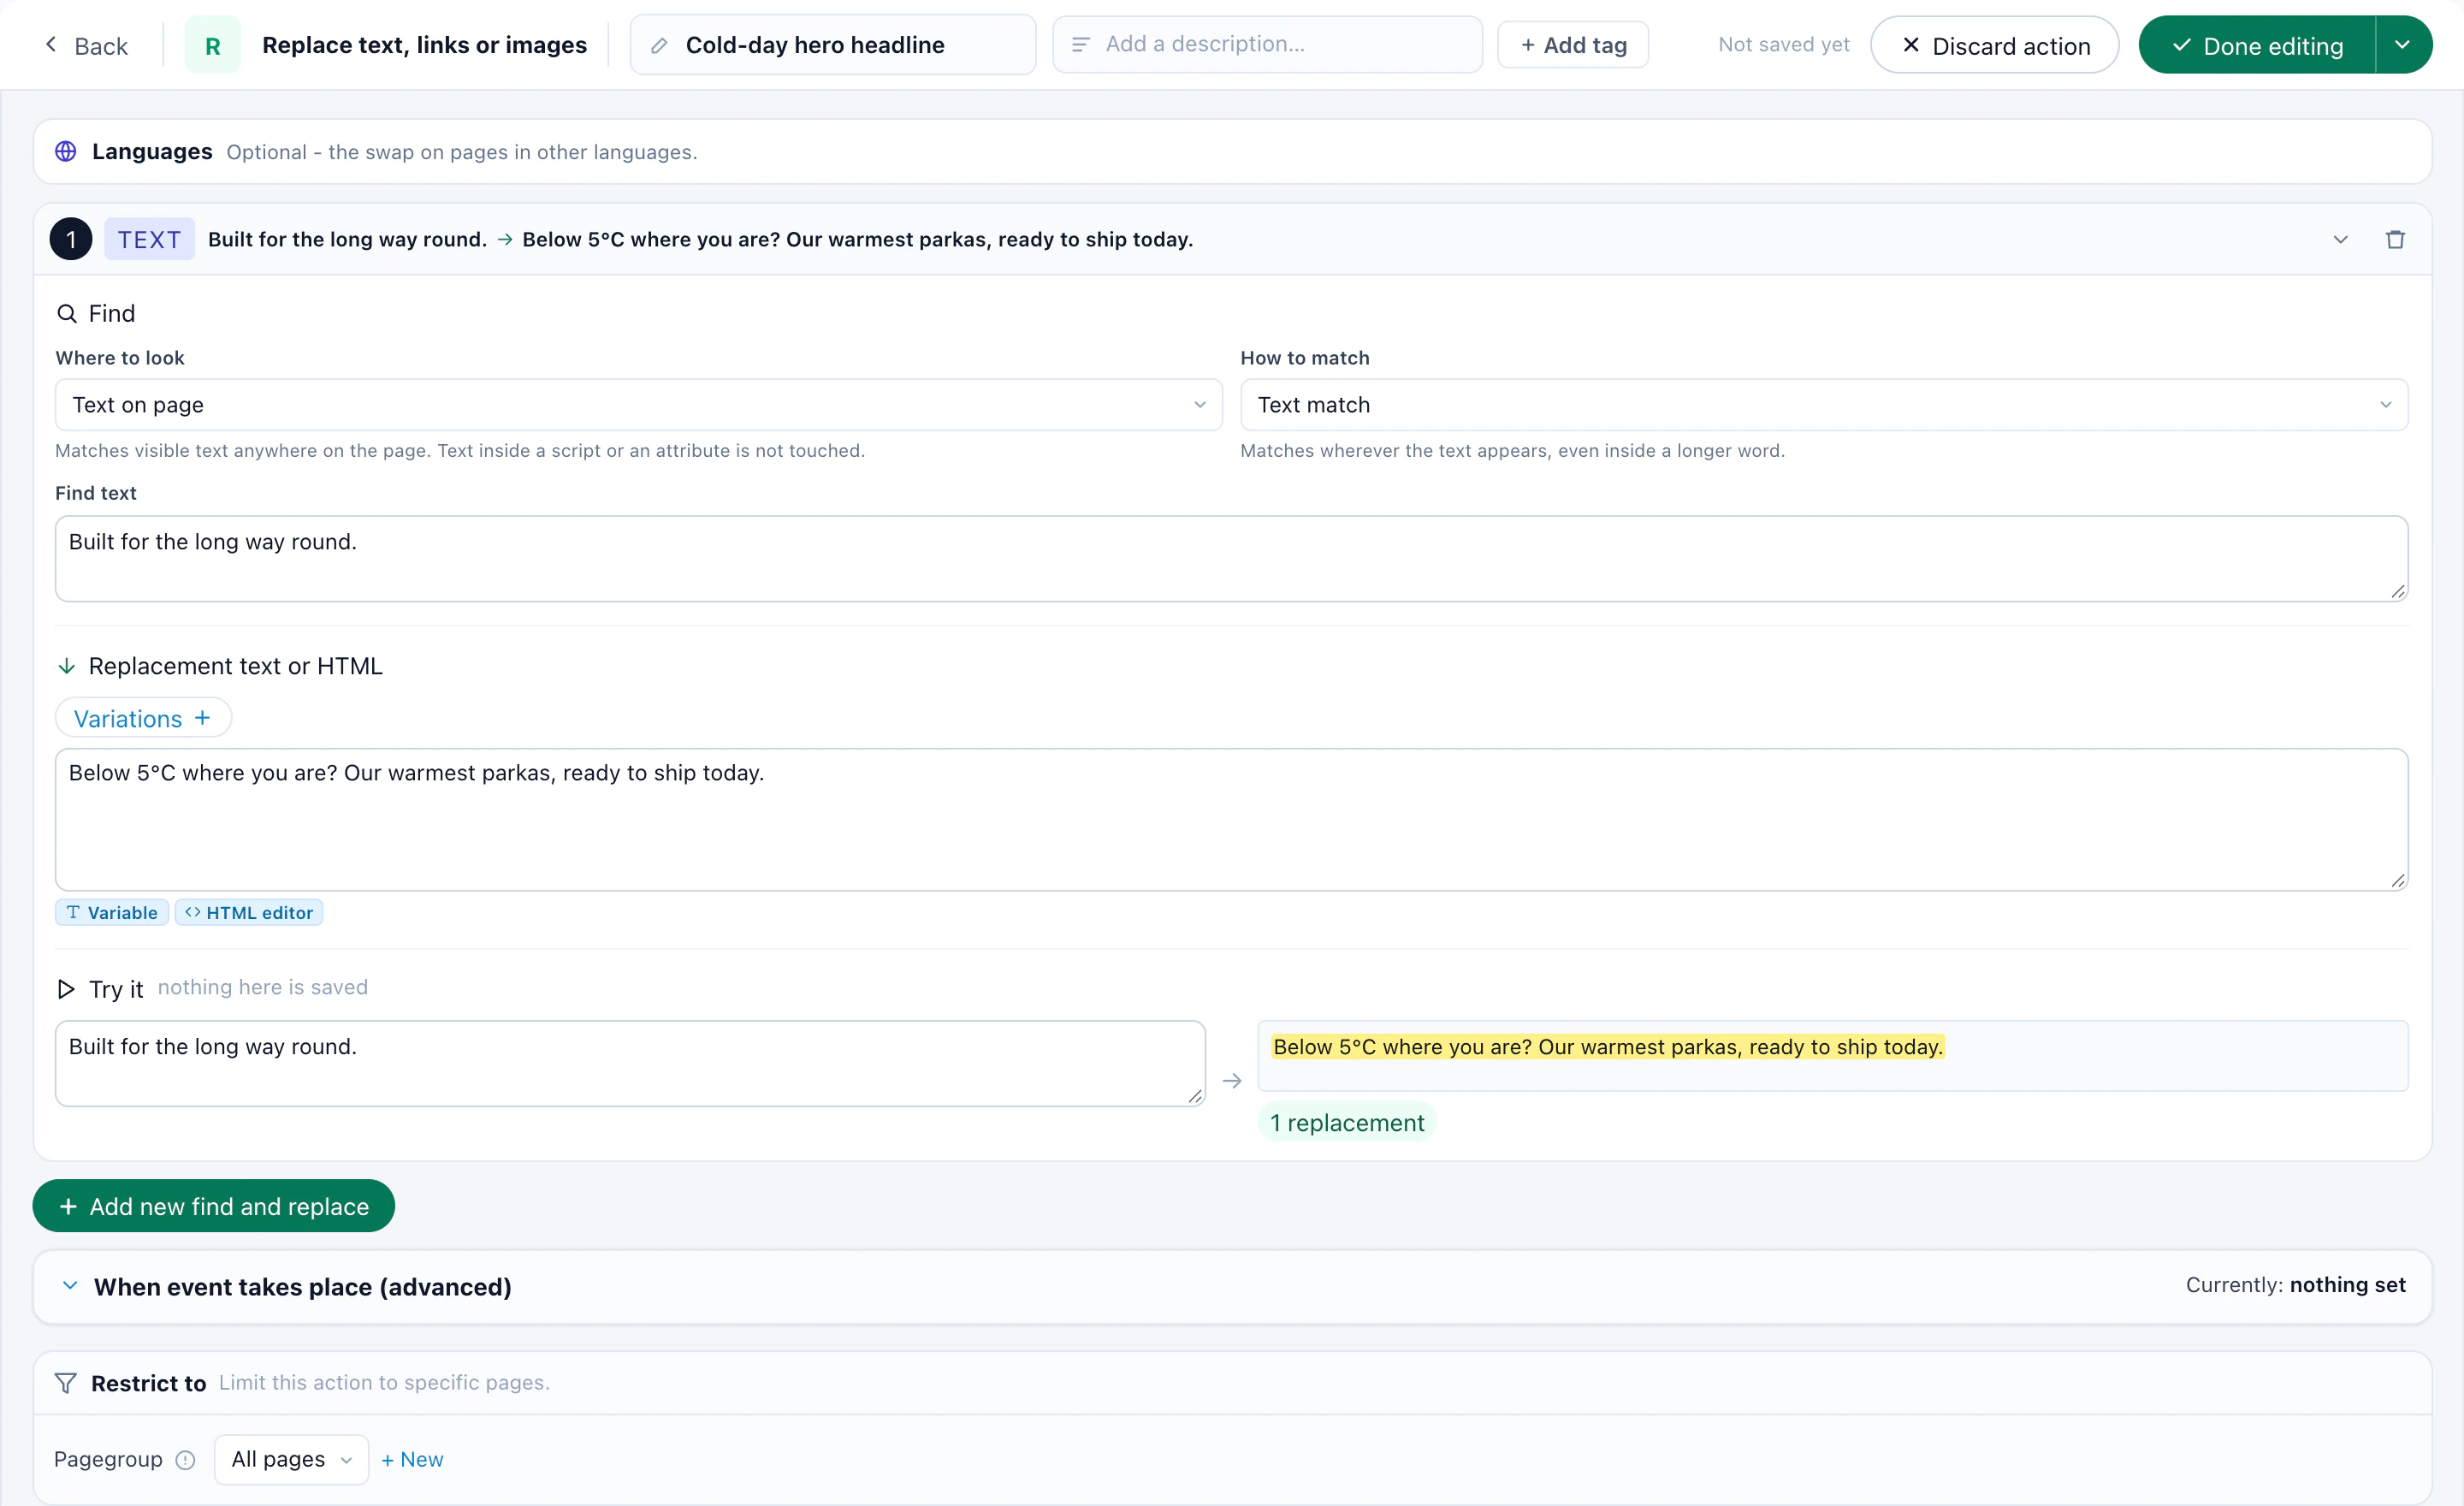The width and height of the screenshot is (2464, 1506).
Task: Delete find-and-replace rule with trash icon
Action: point(2394,239)
